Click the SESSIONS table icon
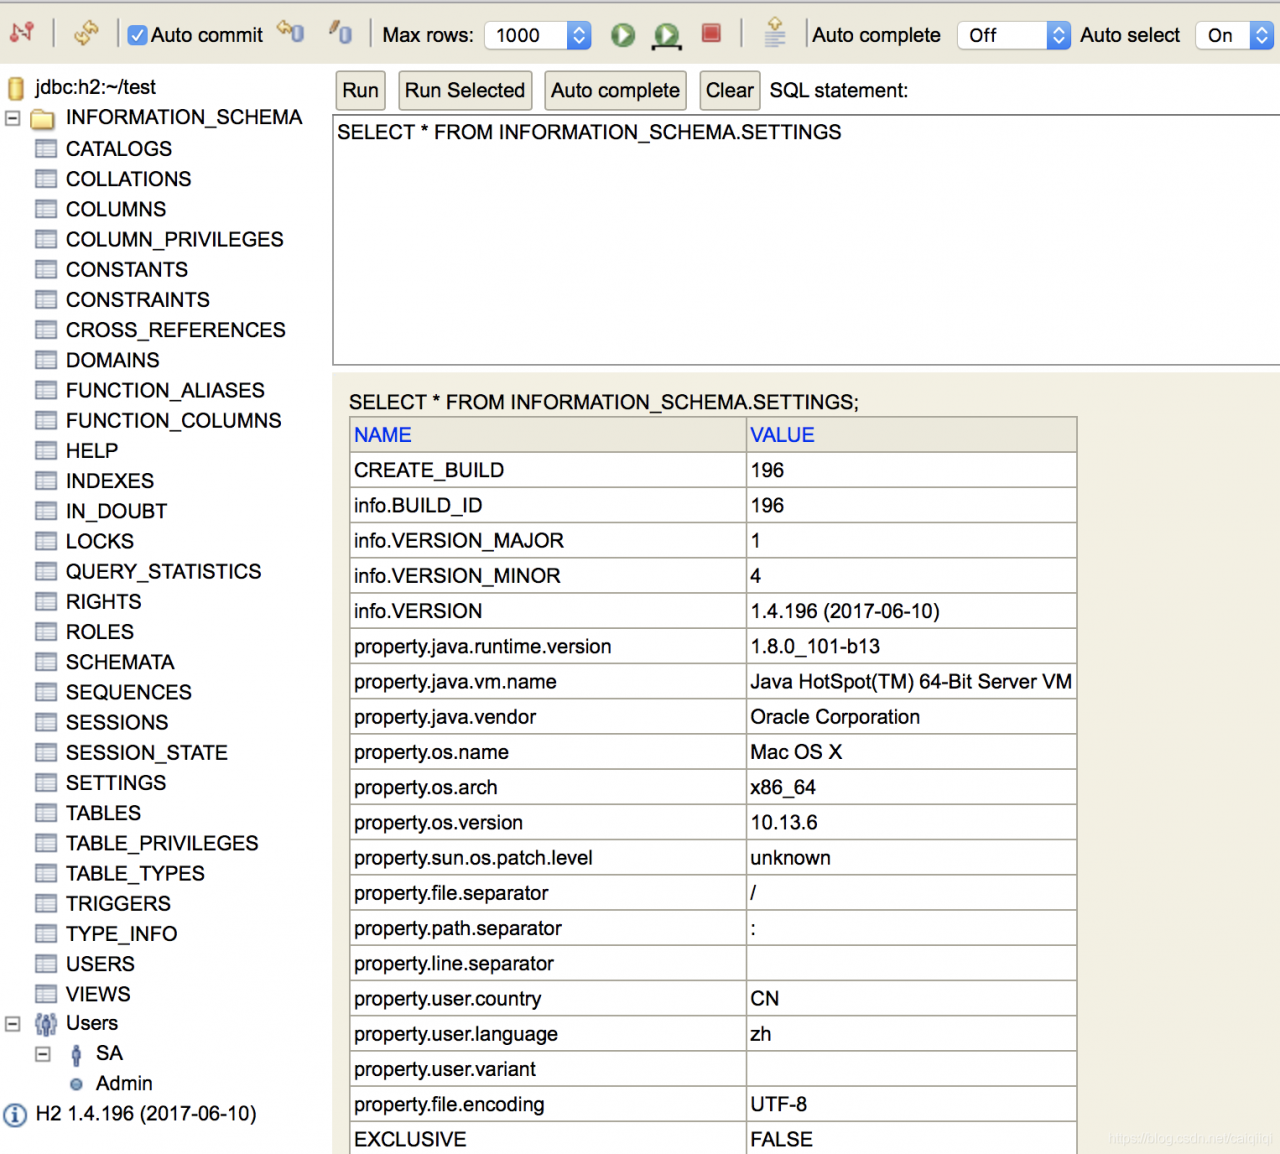 [46, 722]
